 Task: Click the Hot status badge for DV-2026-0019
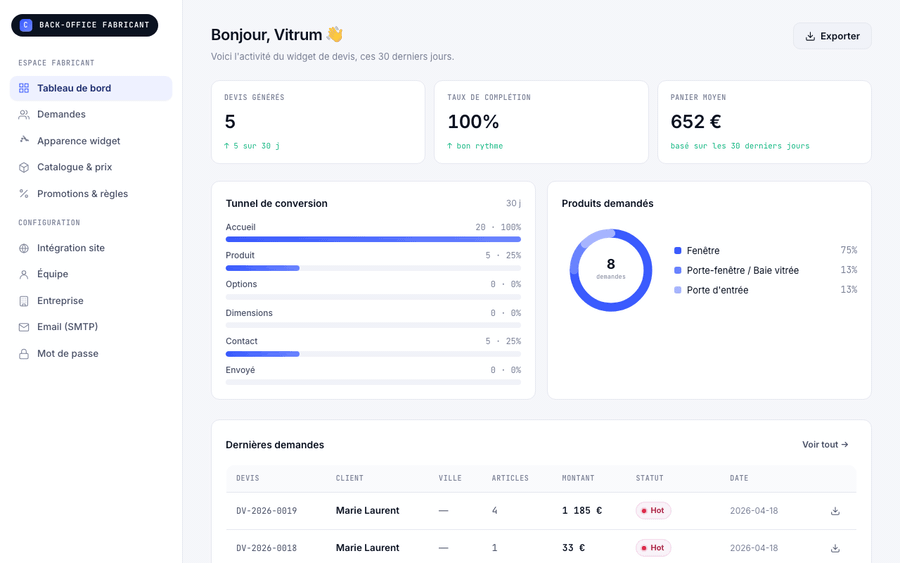(653, 511)
